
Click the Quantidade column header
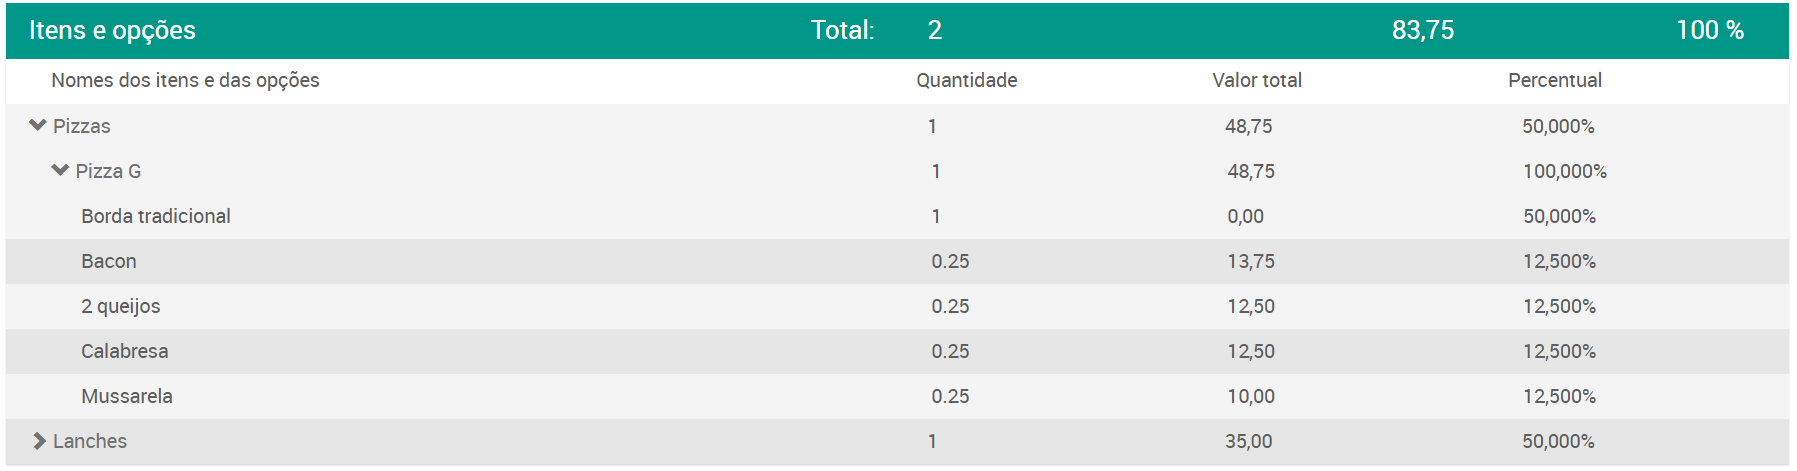coord(967,80)
